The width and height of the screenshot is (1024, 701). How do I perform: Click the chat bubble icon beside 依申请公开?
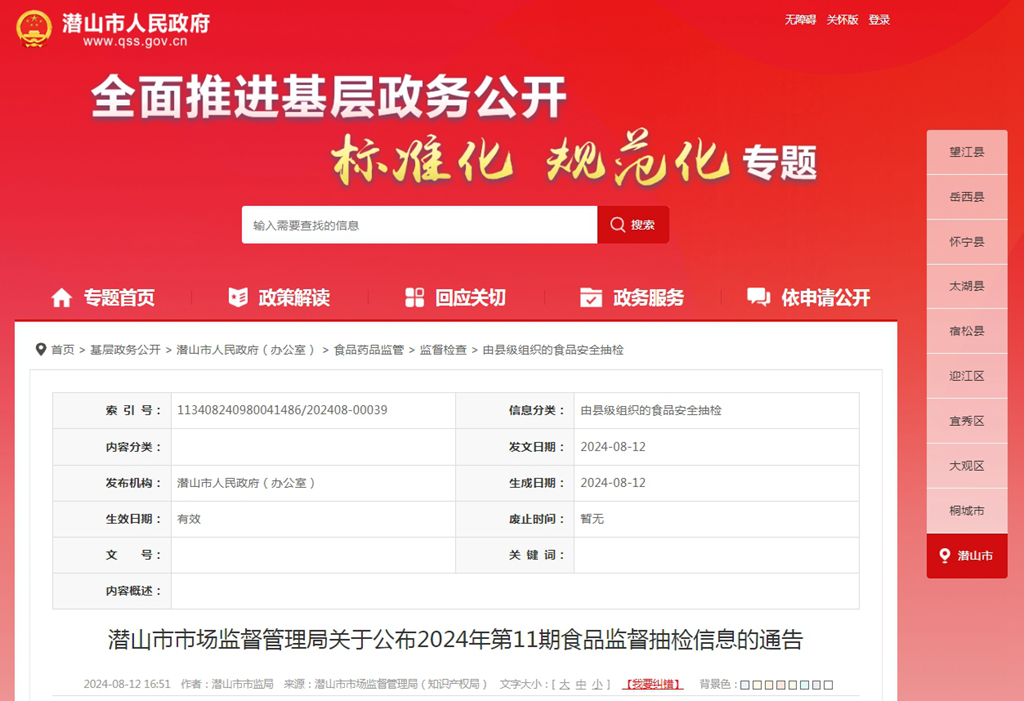point(758,297)
